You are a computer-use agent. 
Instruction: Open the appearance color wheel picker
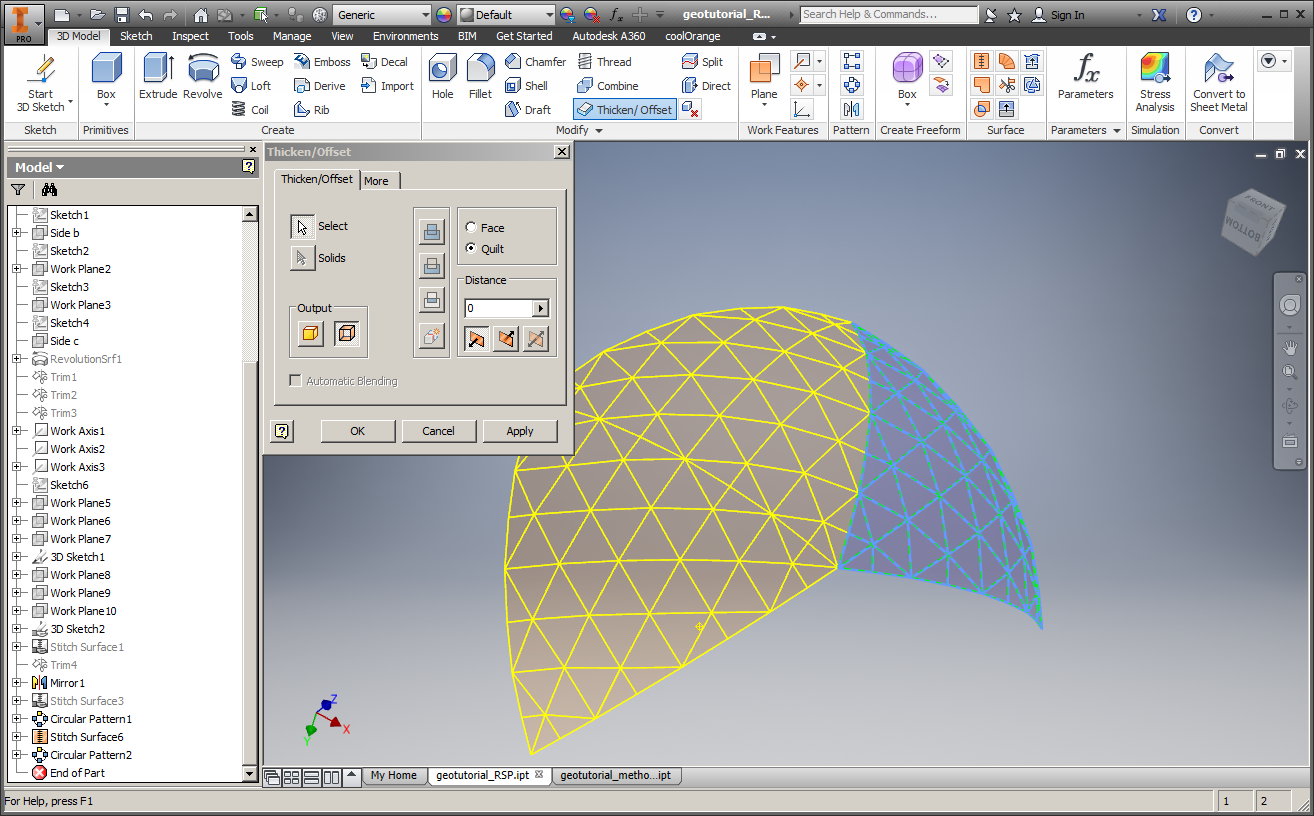tap(444, 15)
